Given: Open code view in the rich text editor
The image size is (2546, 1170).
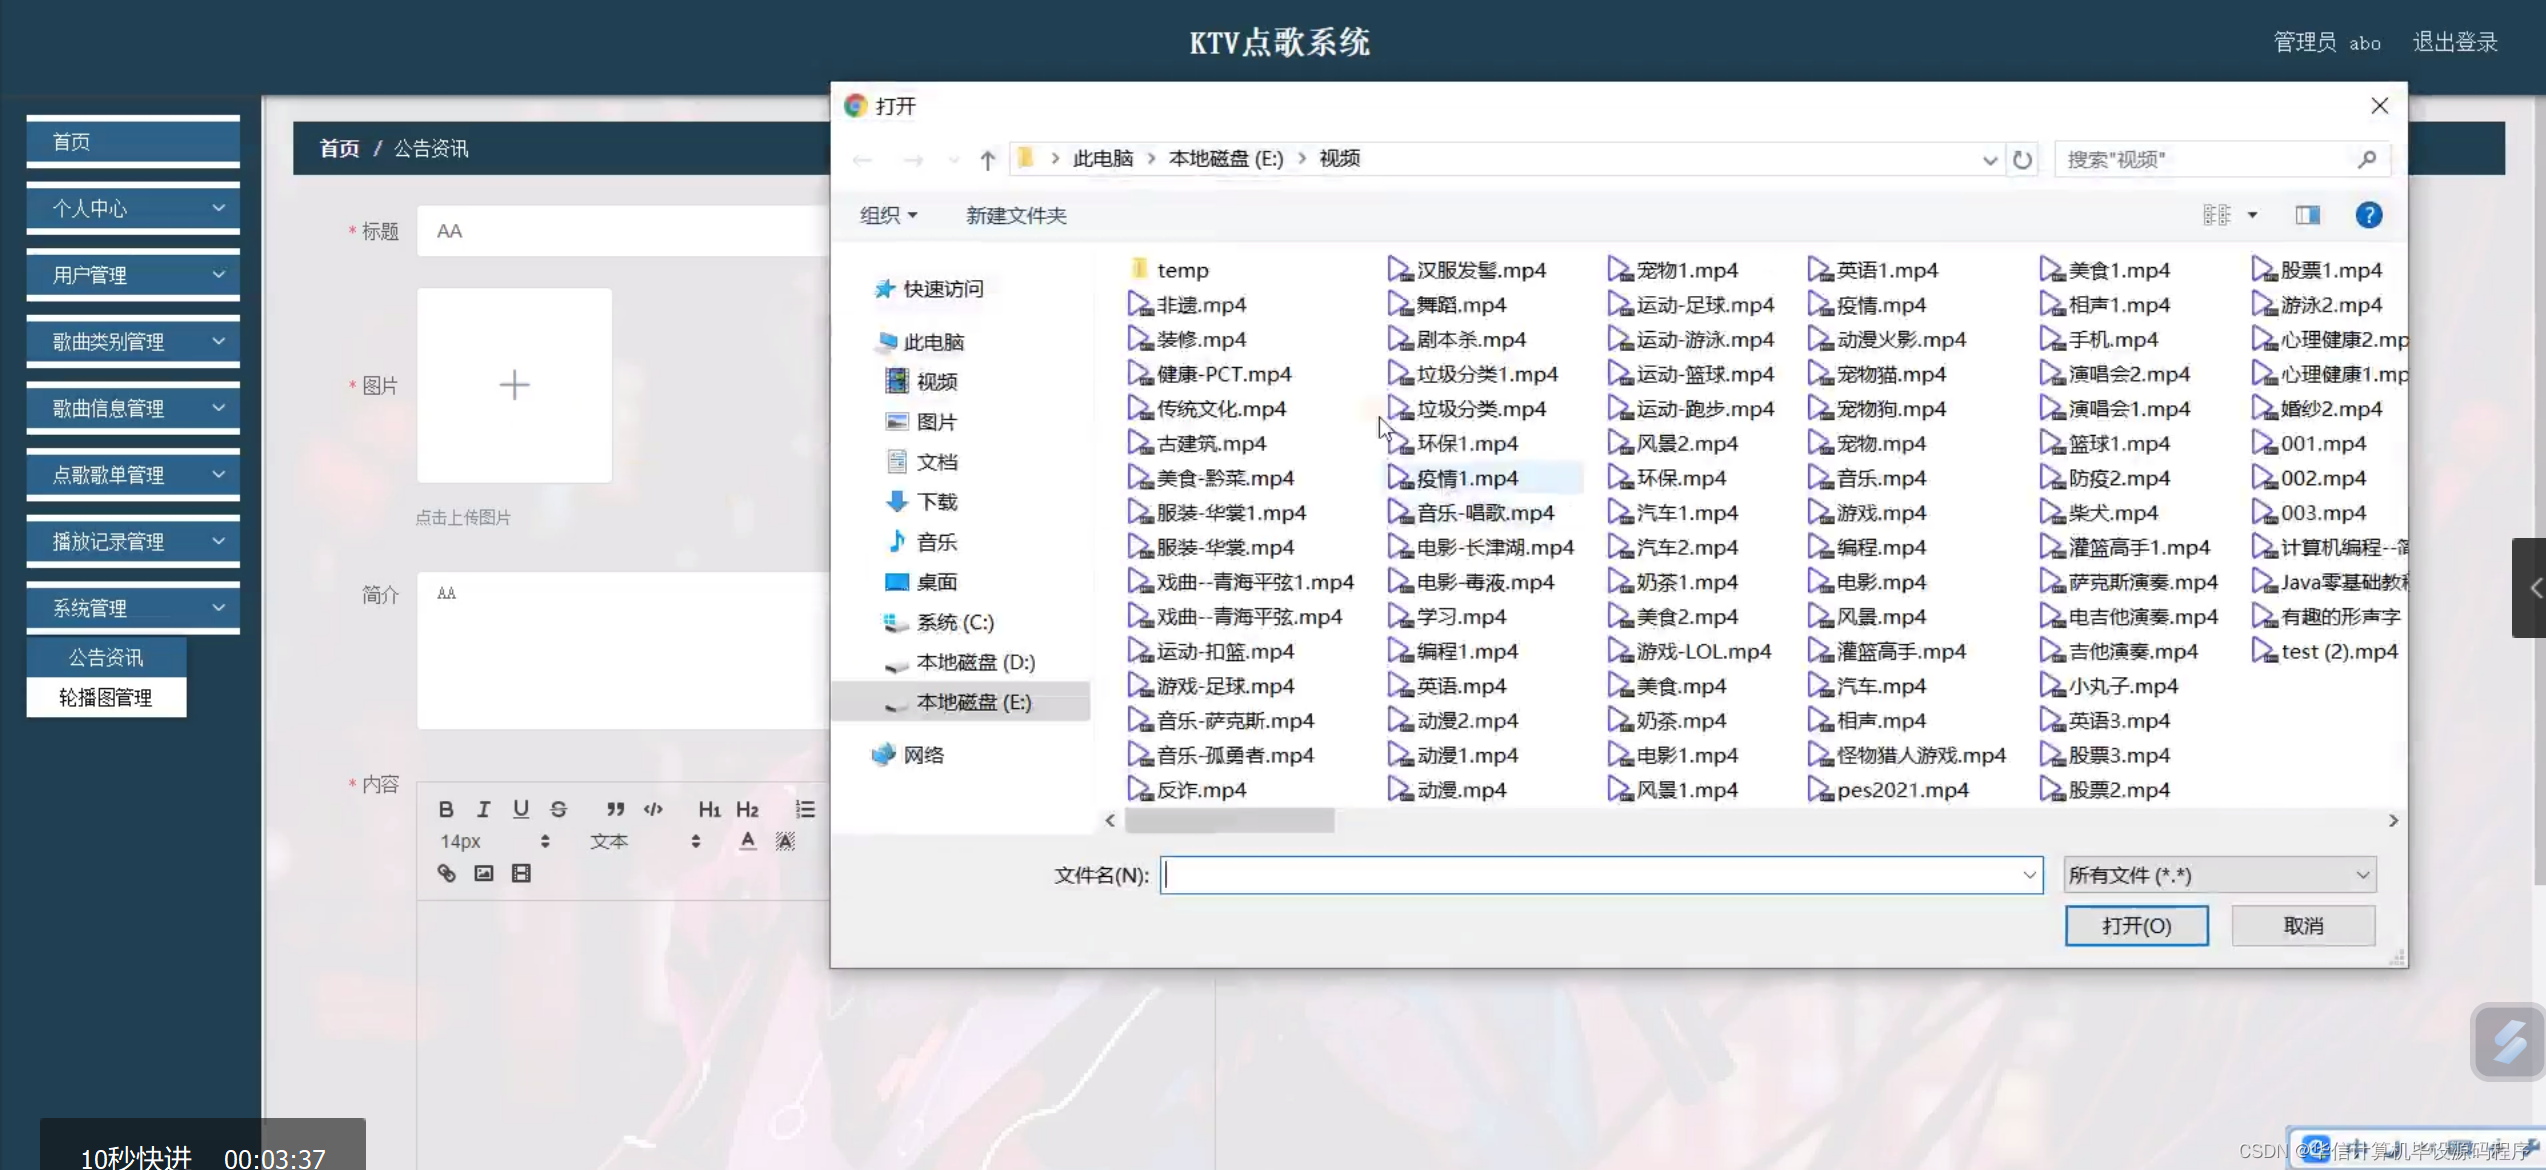Looking at the screenshot, I should (653, 808).
